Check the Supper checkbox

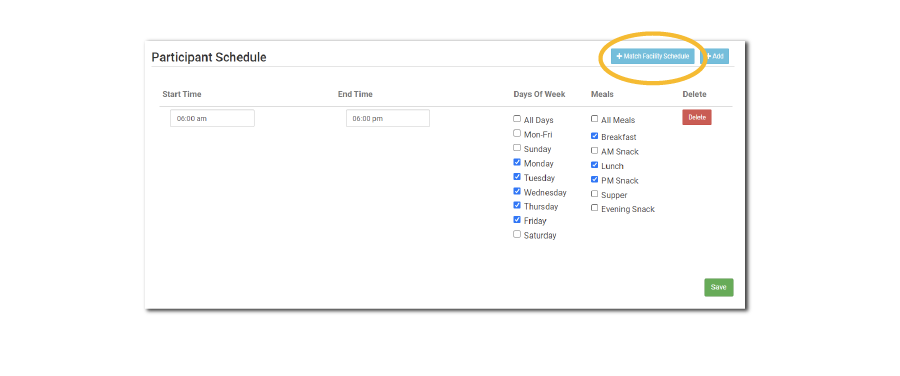tap(595, 193)
